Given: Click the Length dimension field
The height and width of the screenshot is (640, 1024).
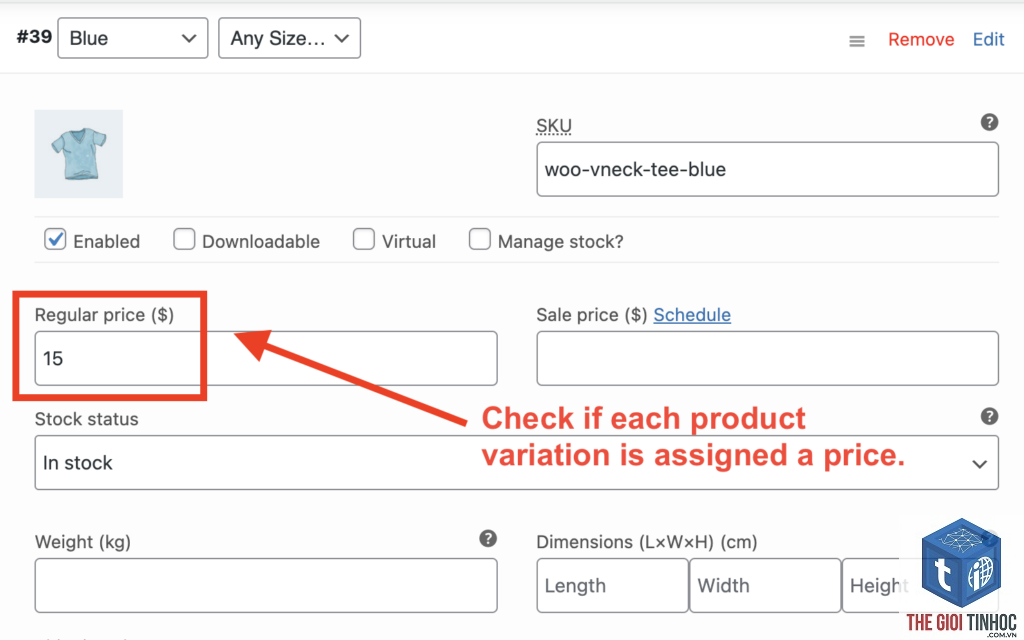Looking at the screenshot, I should [x=613, y=585].
